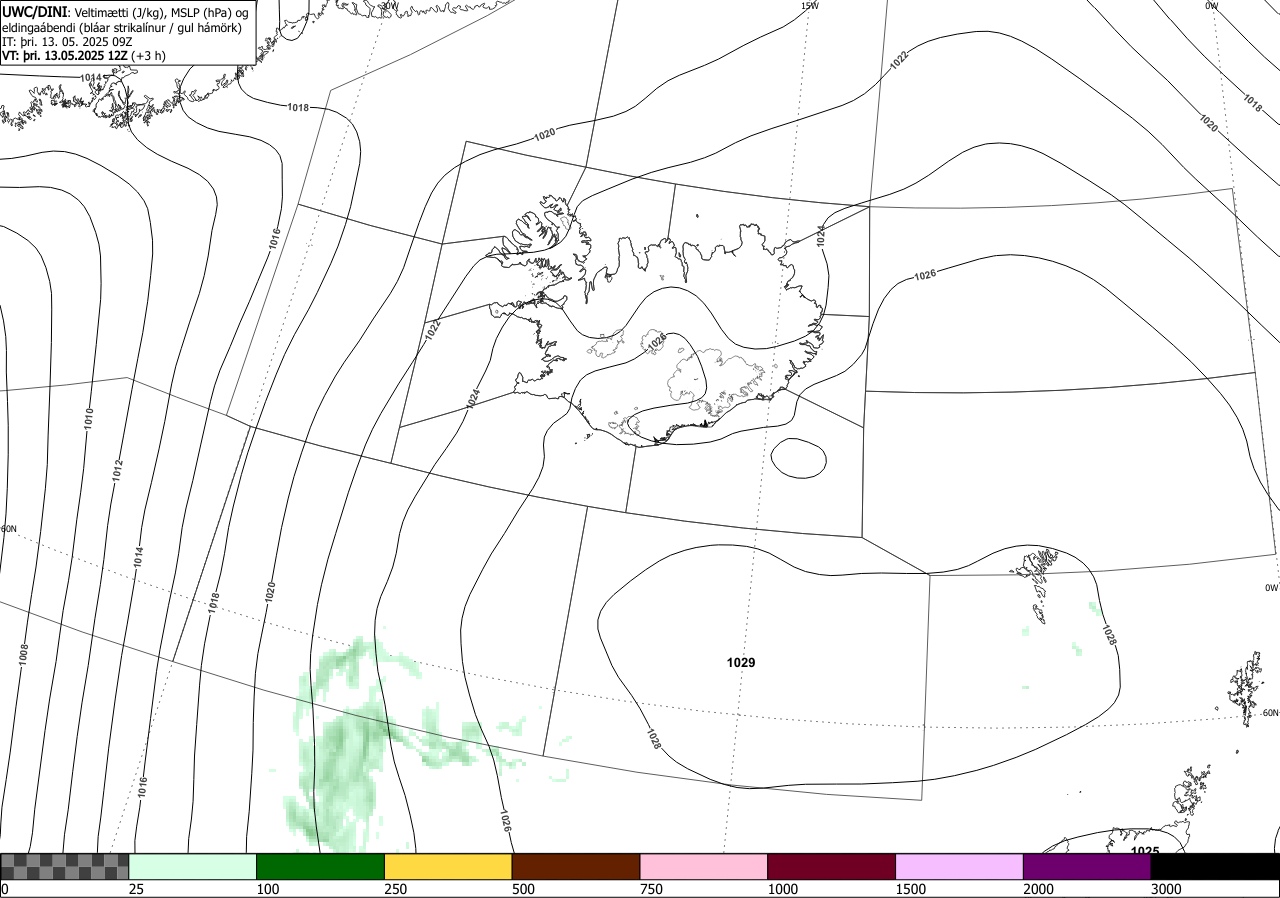
Task: Click the legend value 3000
Action: click(x=1166, y=889)
